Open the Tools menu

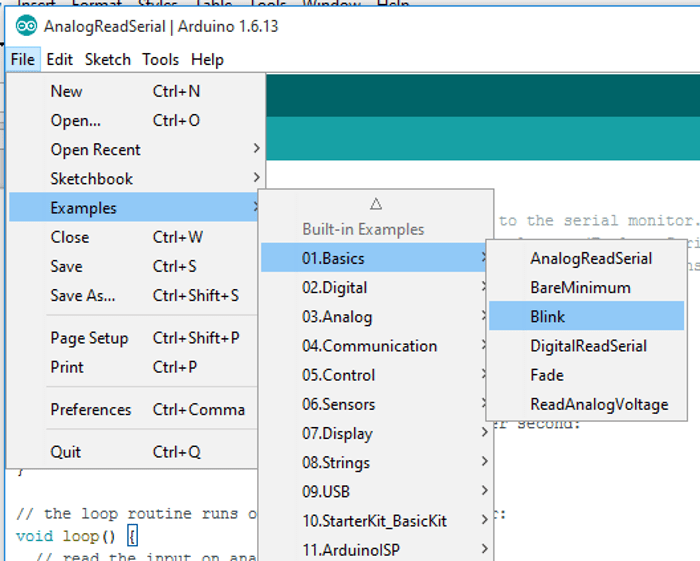161,59
